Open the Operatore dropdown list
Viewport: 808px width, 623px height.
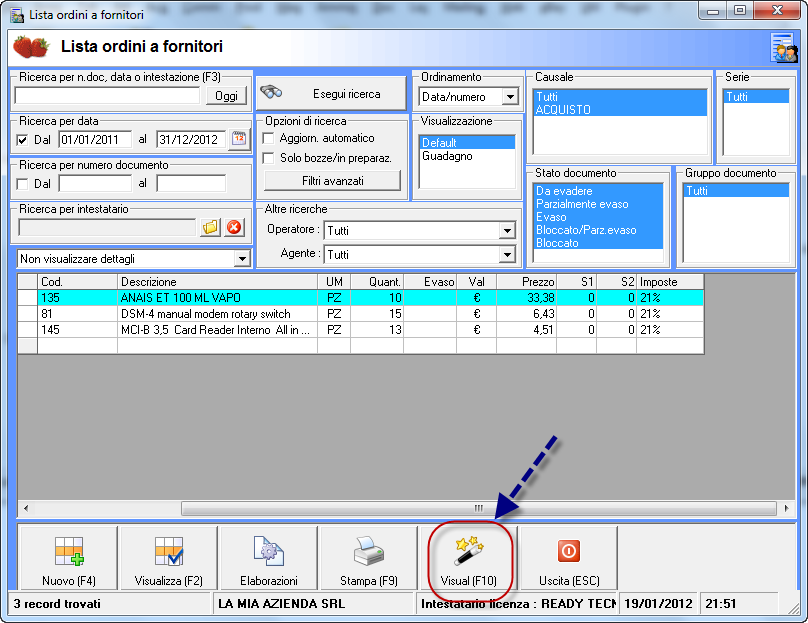[x=506, y=231]
